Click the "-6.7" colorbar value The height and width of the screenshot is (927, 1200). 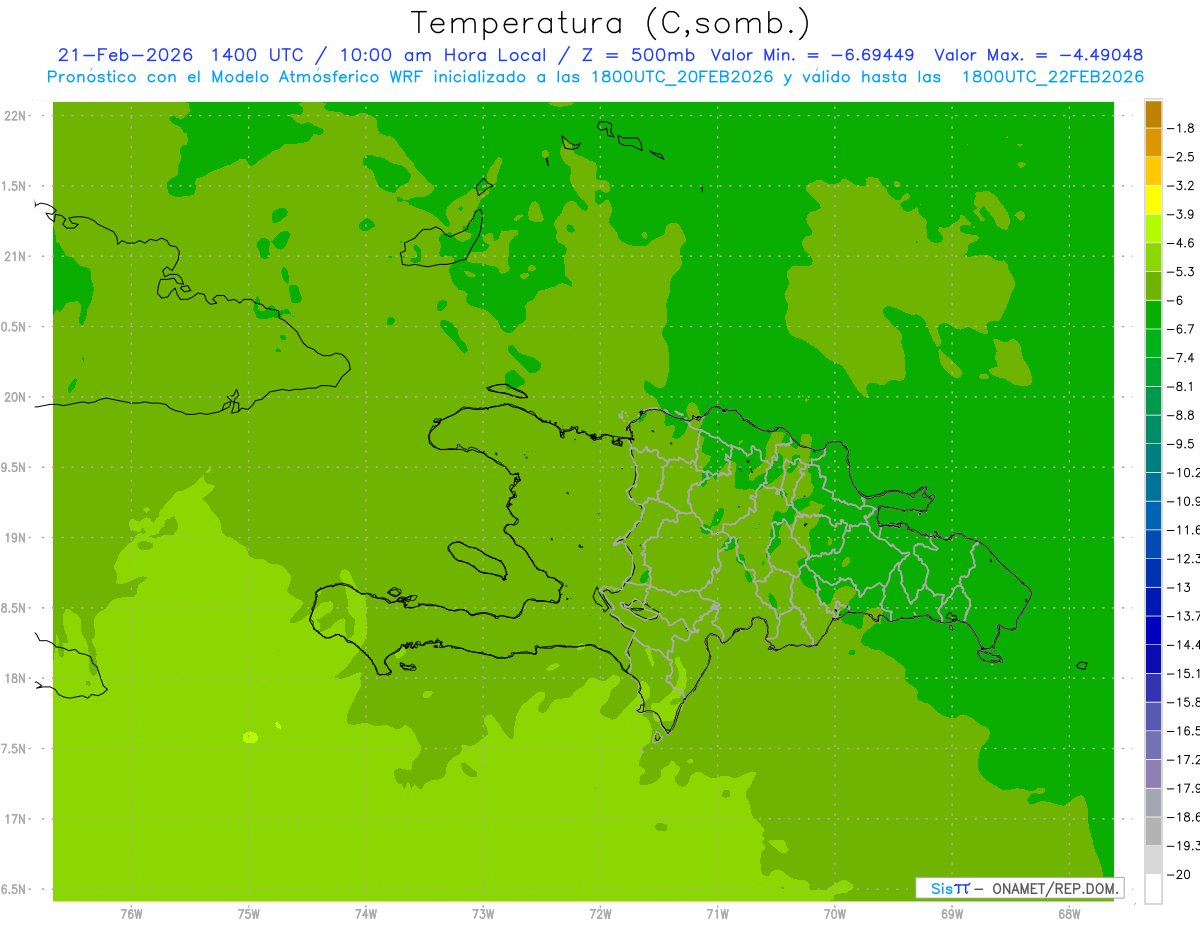pos(1182,329)
